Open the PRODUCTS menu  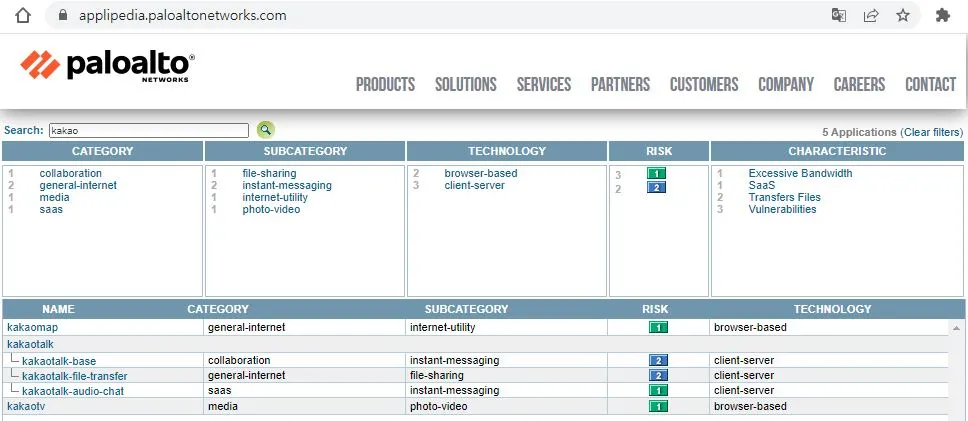pyautogui.click(x=385, y=84)
